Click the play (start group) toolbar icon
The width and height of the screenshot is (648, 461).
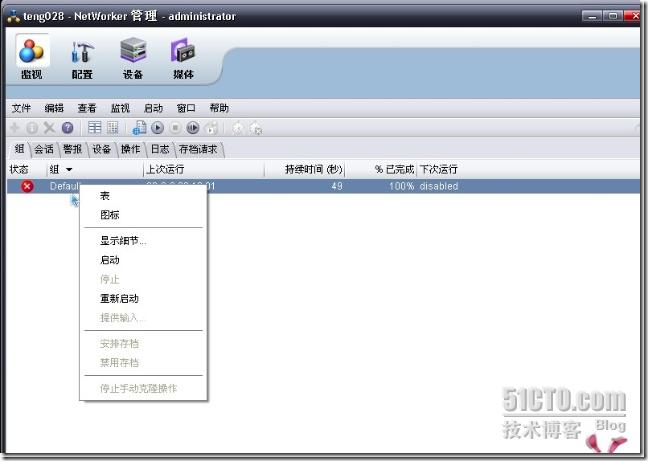coord(157,128)
